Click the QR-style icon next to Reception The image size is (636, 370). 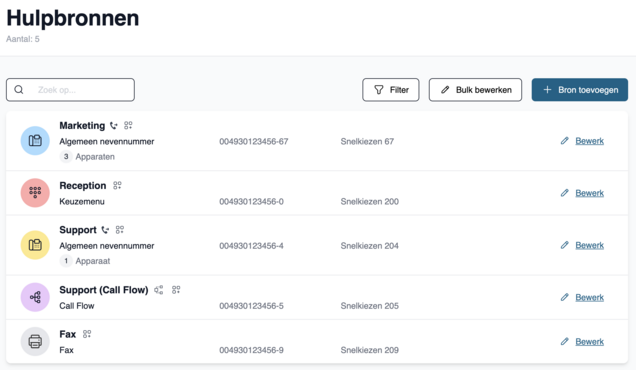[x=117, y=185]
